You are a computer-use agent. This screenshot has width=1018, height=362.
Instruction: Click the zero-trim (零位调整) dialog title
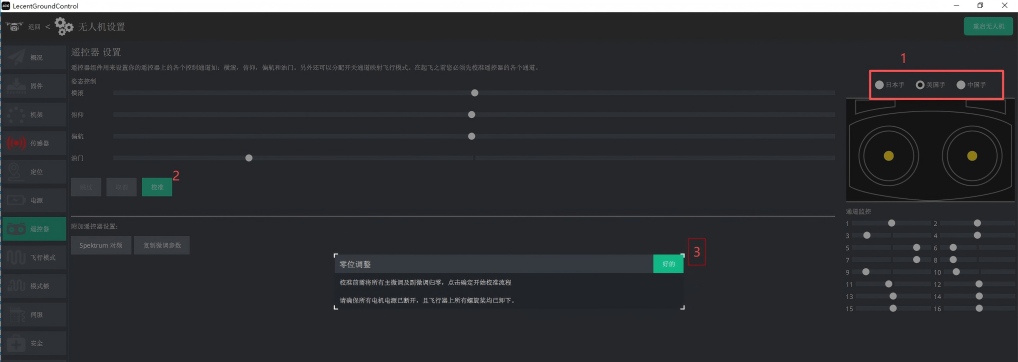355,265
